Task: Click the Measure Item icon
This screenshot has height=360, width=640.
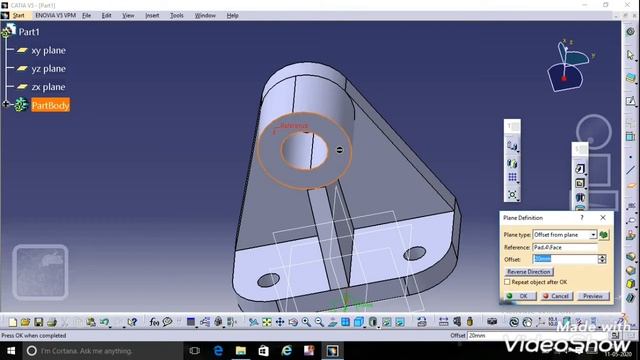Action: click(457, 322)
